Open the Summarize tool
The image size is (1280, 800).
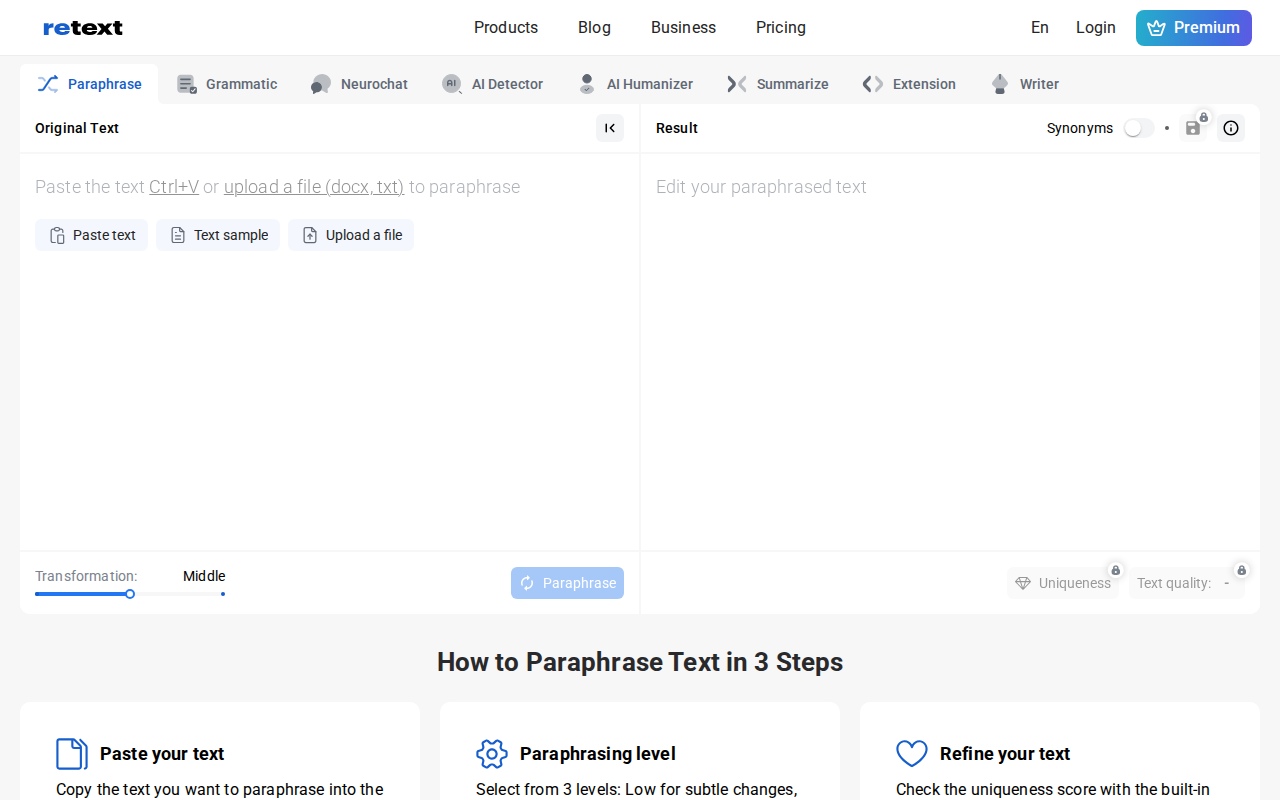(778, 84)
